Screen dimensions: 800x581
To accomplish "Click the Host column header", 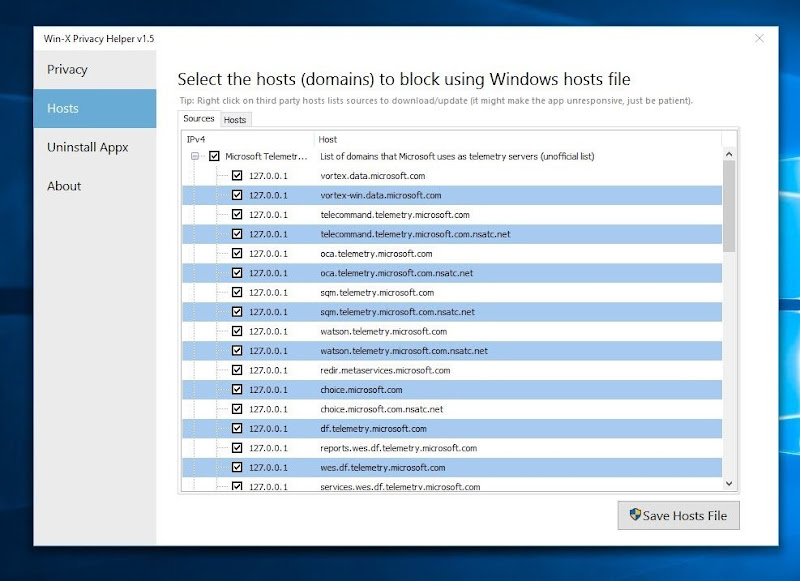I will (x=518, y=139).
